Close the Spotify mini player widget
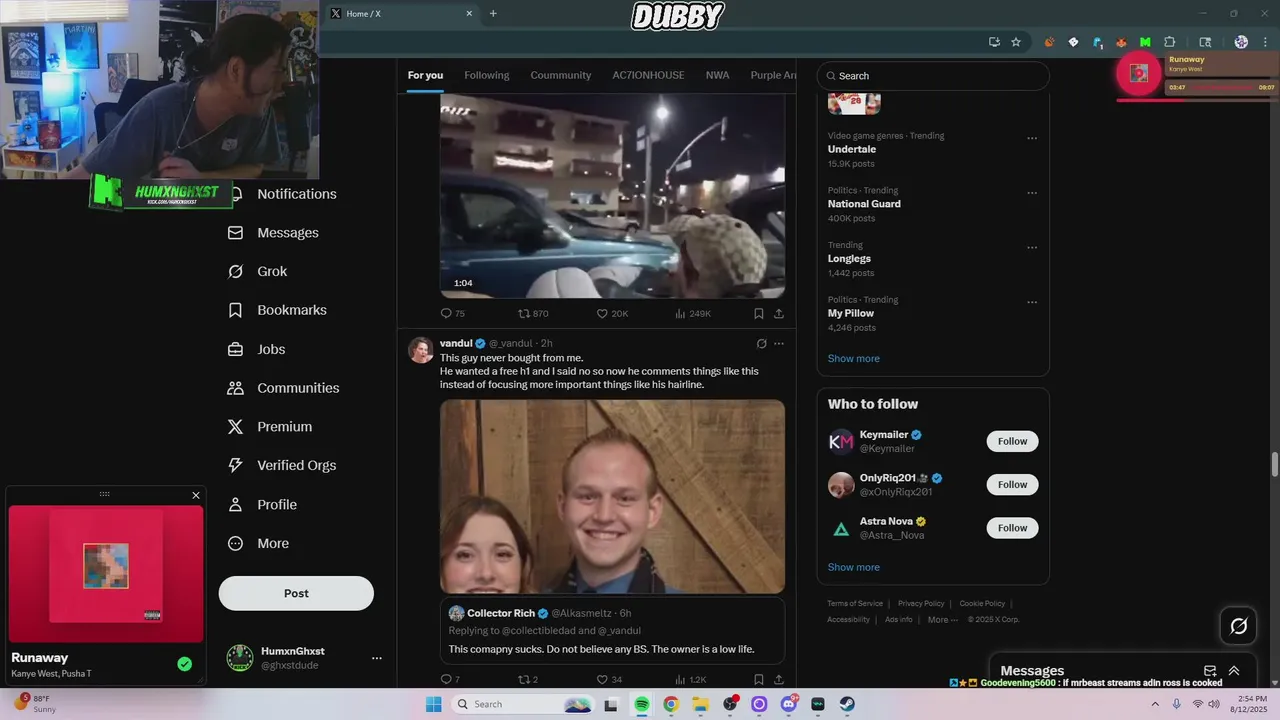The image size is (1280, 720). pyautogui.click(x=196, y=495)
